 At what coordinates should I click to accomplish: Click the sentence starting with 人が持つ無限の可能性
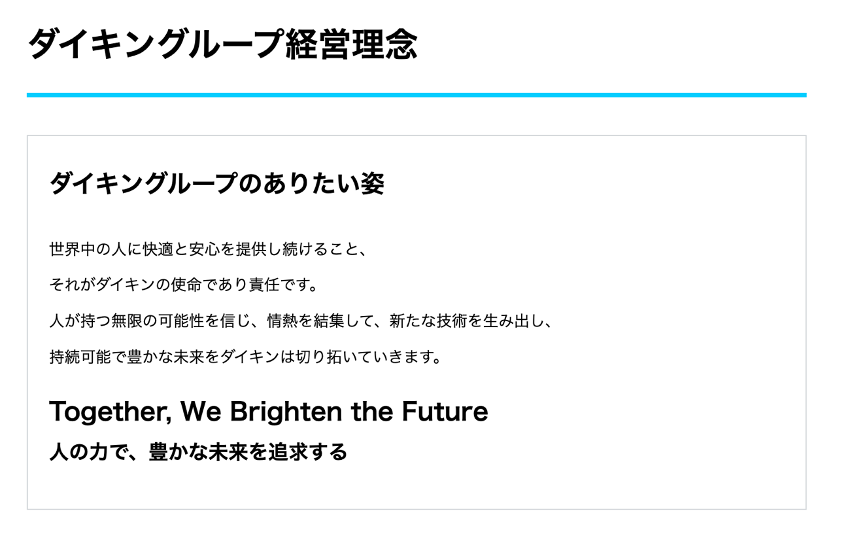click(x=300, y=321)
